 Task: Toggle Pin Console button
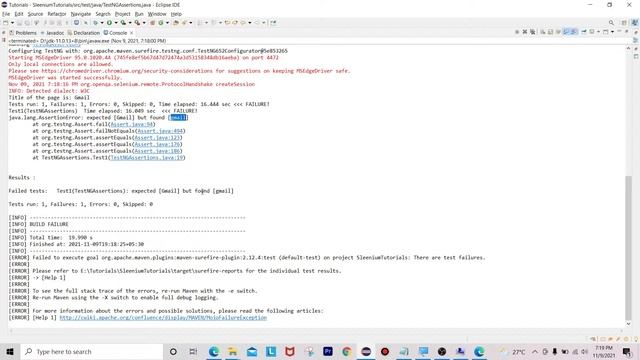(x=584, y=31)
